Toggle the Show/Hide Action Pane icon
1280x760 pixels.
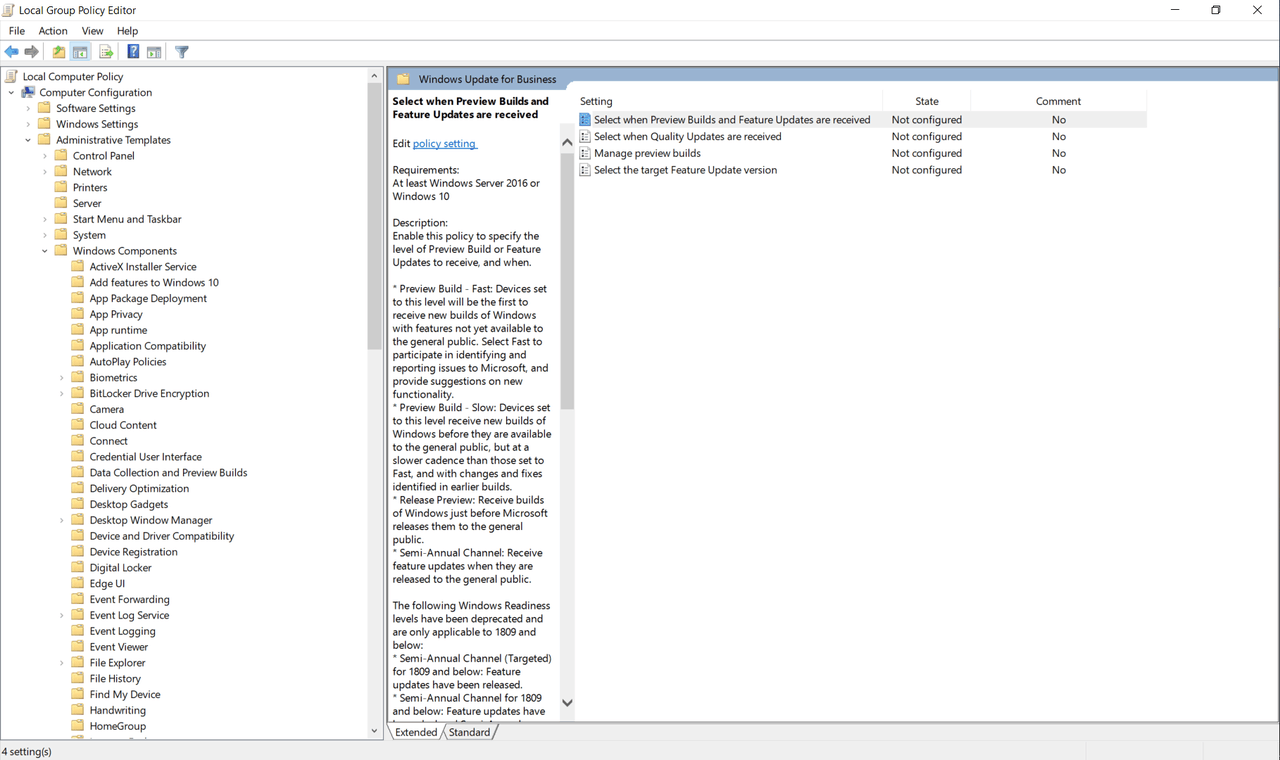click(154, 52)
